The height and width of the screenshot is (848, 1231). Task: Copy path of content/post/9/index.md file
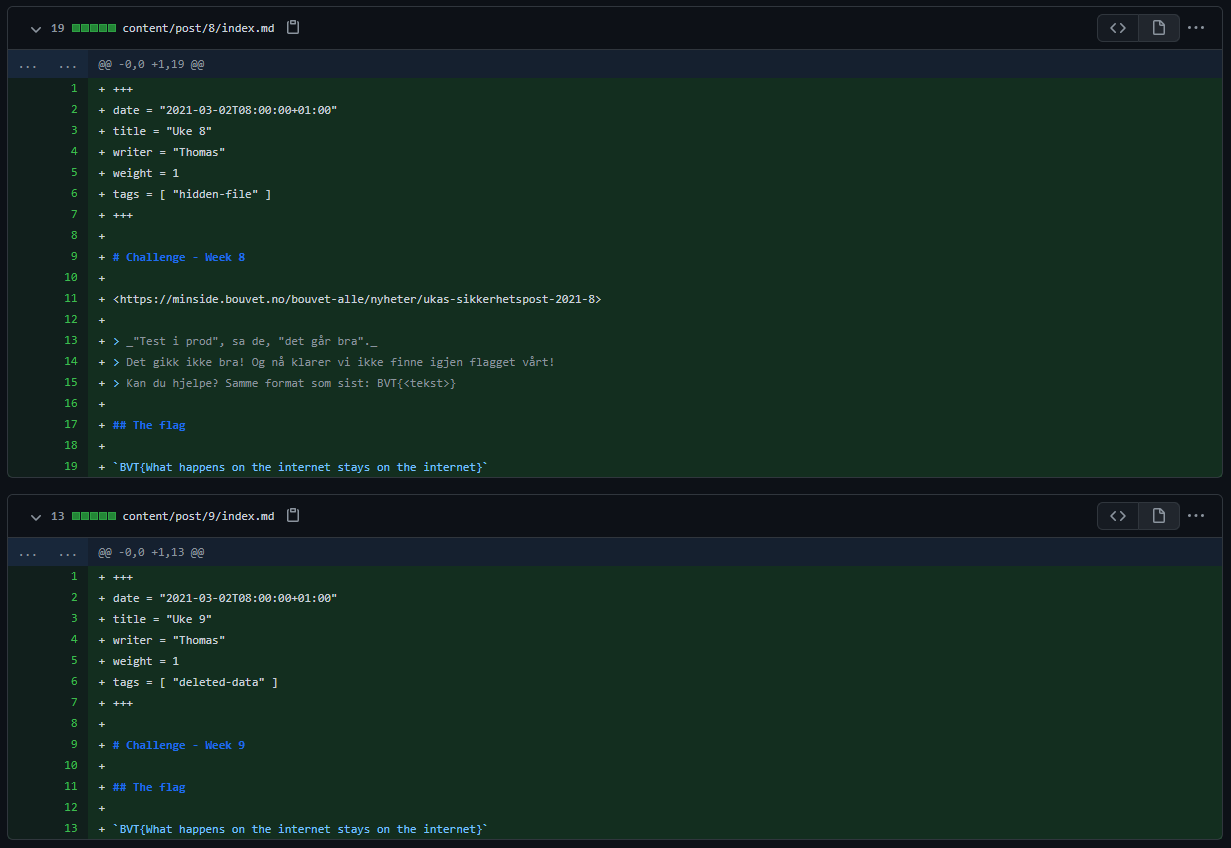pyautogui.click(x=293, y=516)
